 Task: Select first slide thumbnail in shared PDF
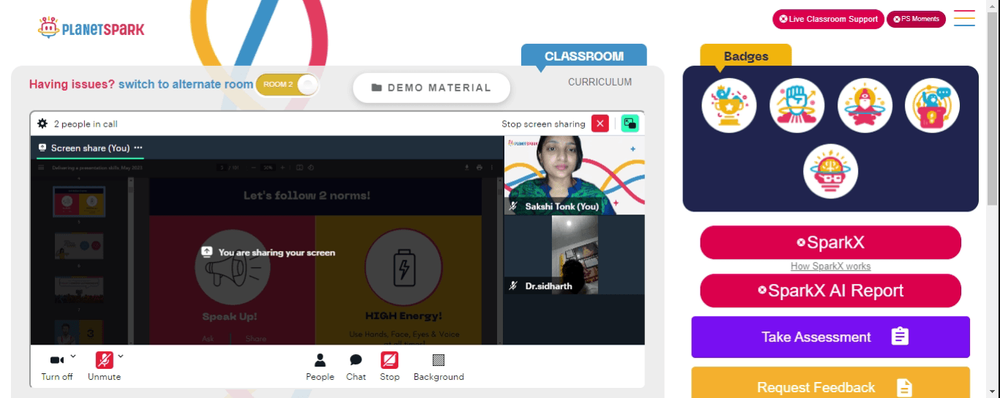pyautogui.click(x=79, y=202)
